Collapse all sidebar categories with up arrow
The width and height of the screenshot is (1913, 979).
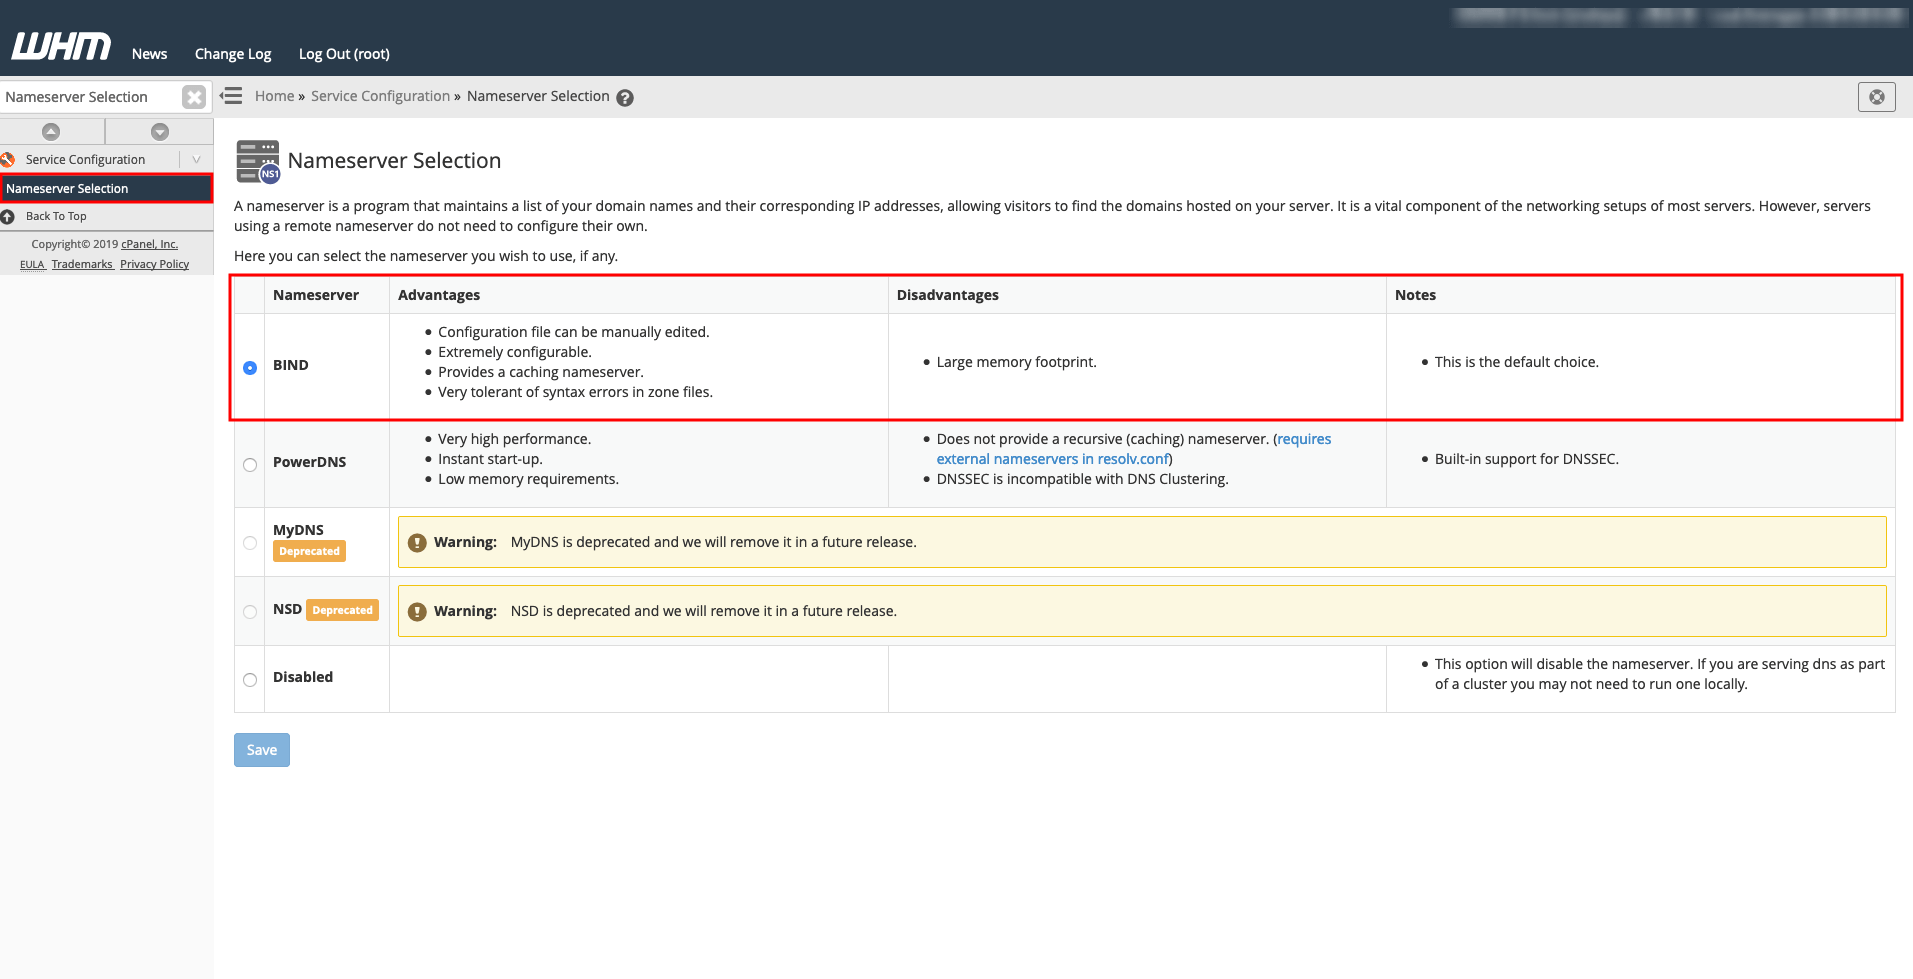pos(51,132)
